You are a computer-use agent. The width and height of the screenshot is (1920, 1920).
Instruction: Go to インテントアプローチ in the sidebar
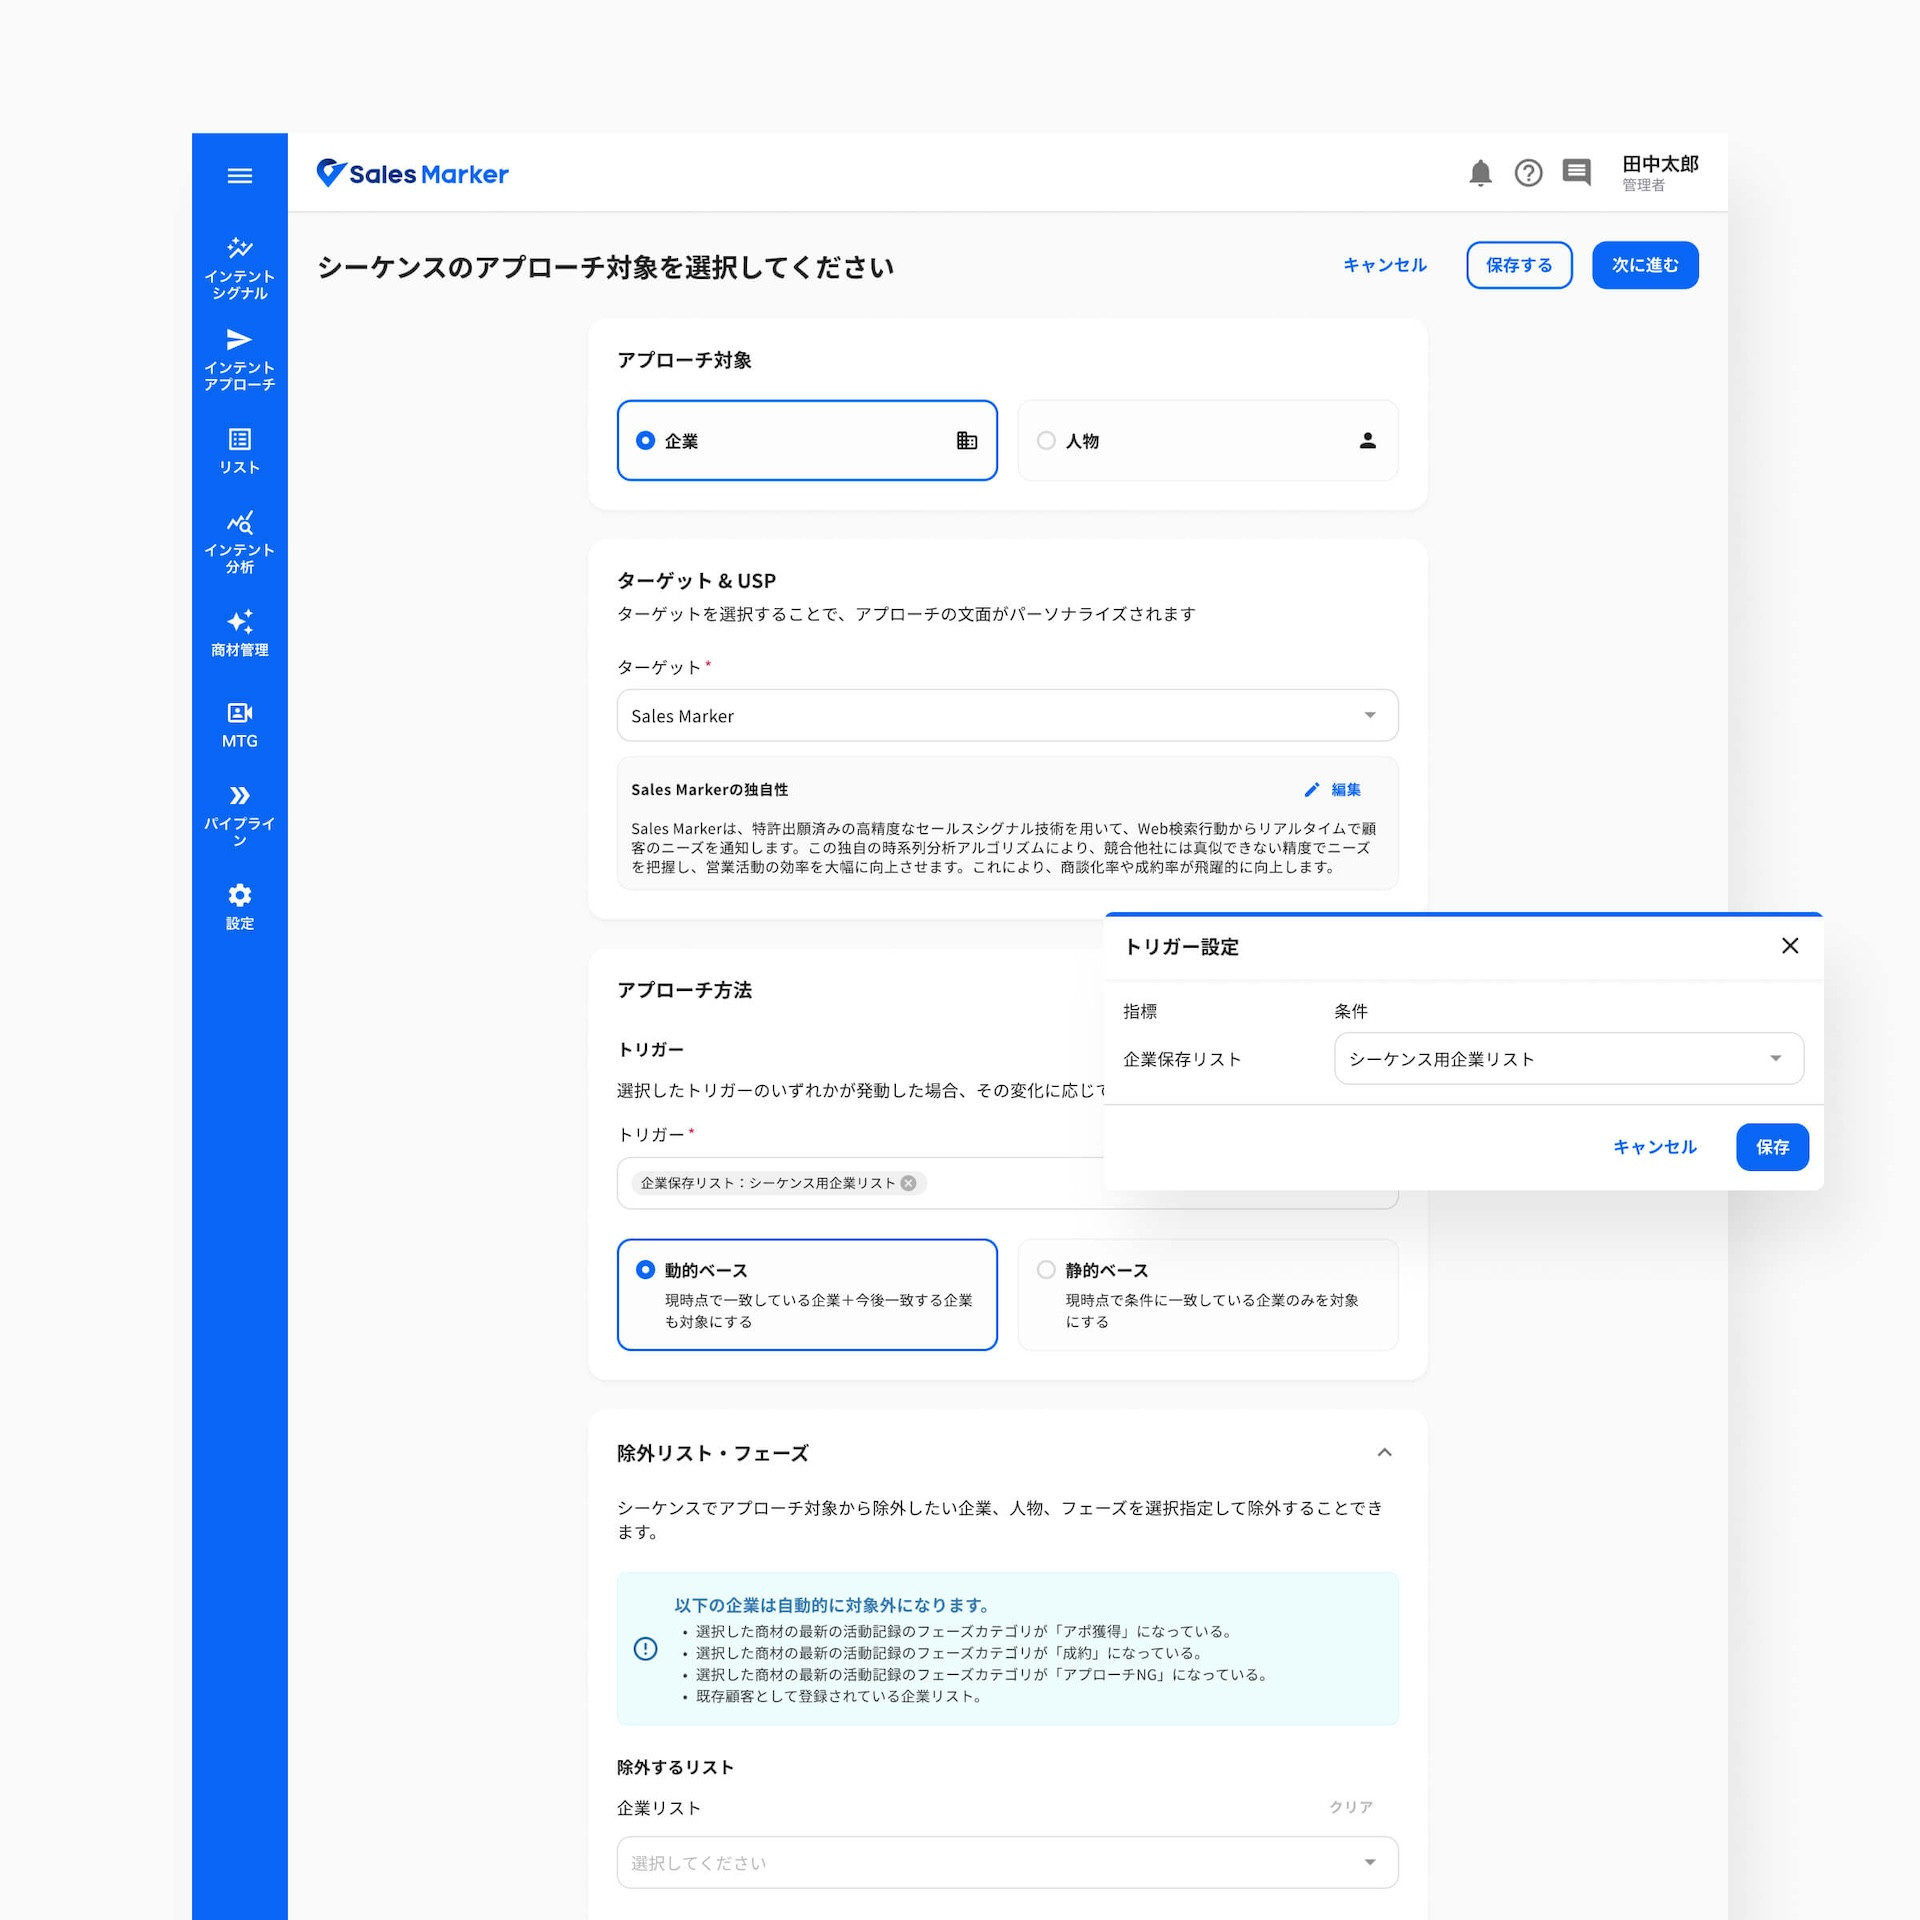tap(239, 360)
